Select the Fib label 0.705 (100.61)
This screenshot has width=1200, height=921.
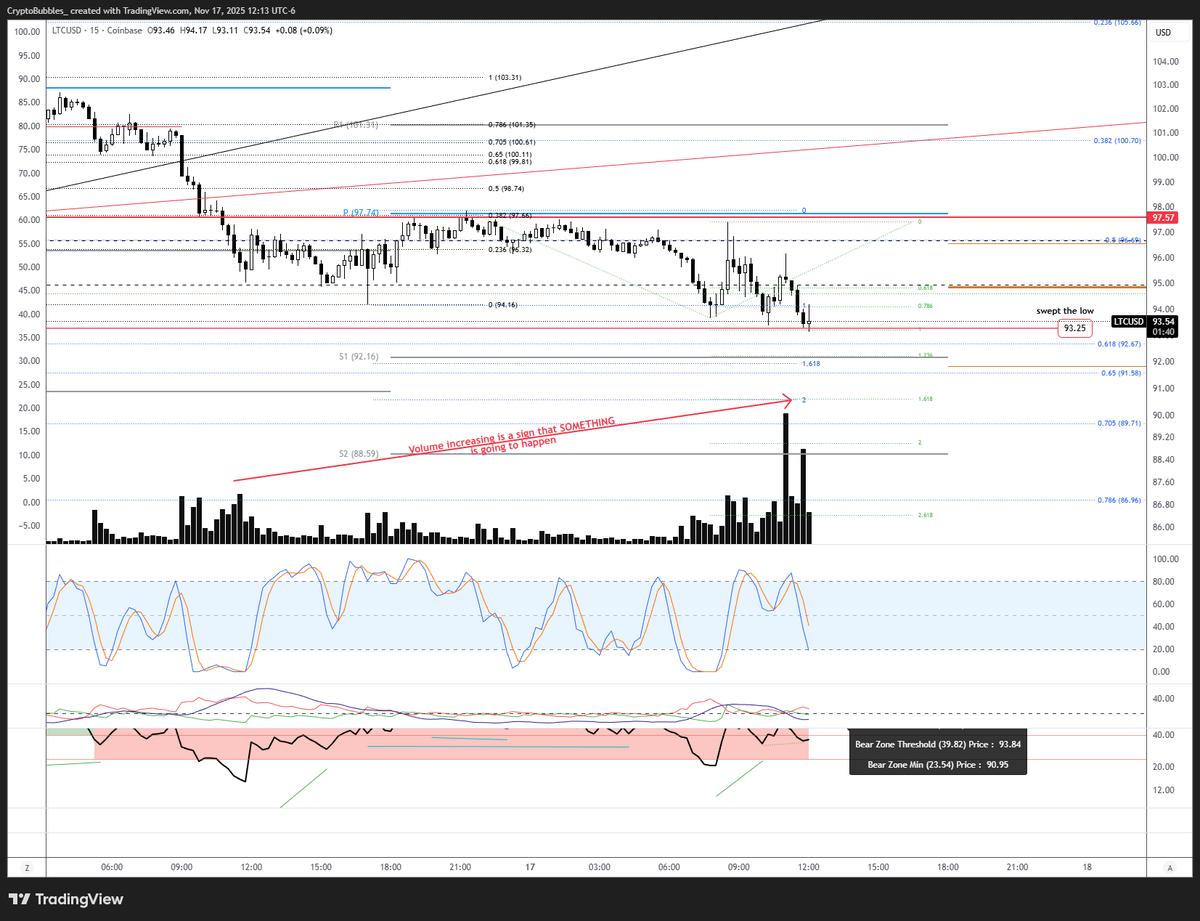point(512,143)
